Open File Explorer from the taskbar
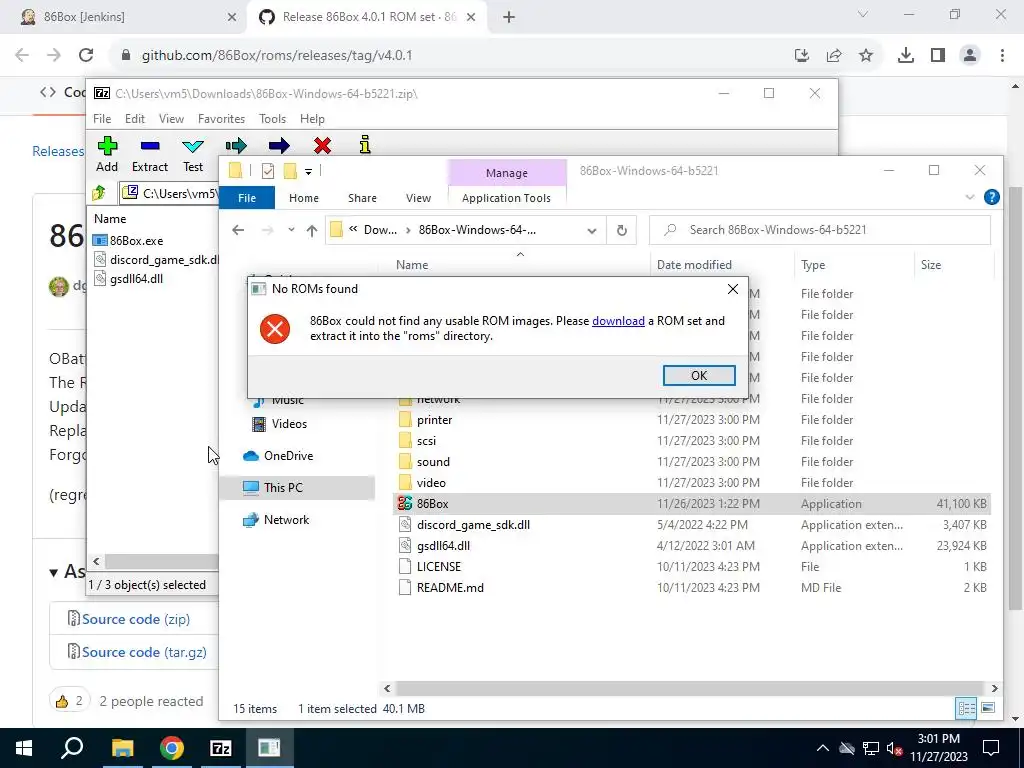The image size is (1024, 768). tap(122, 748)
